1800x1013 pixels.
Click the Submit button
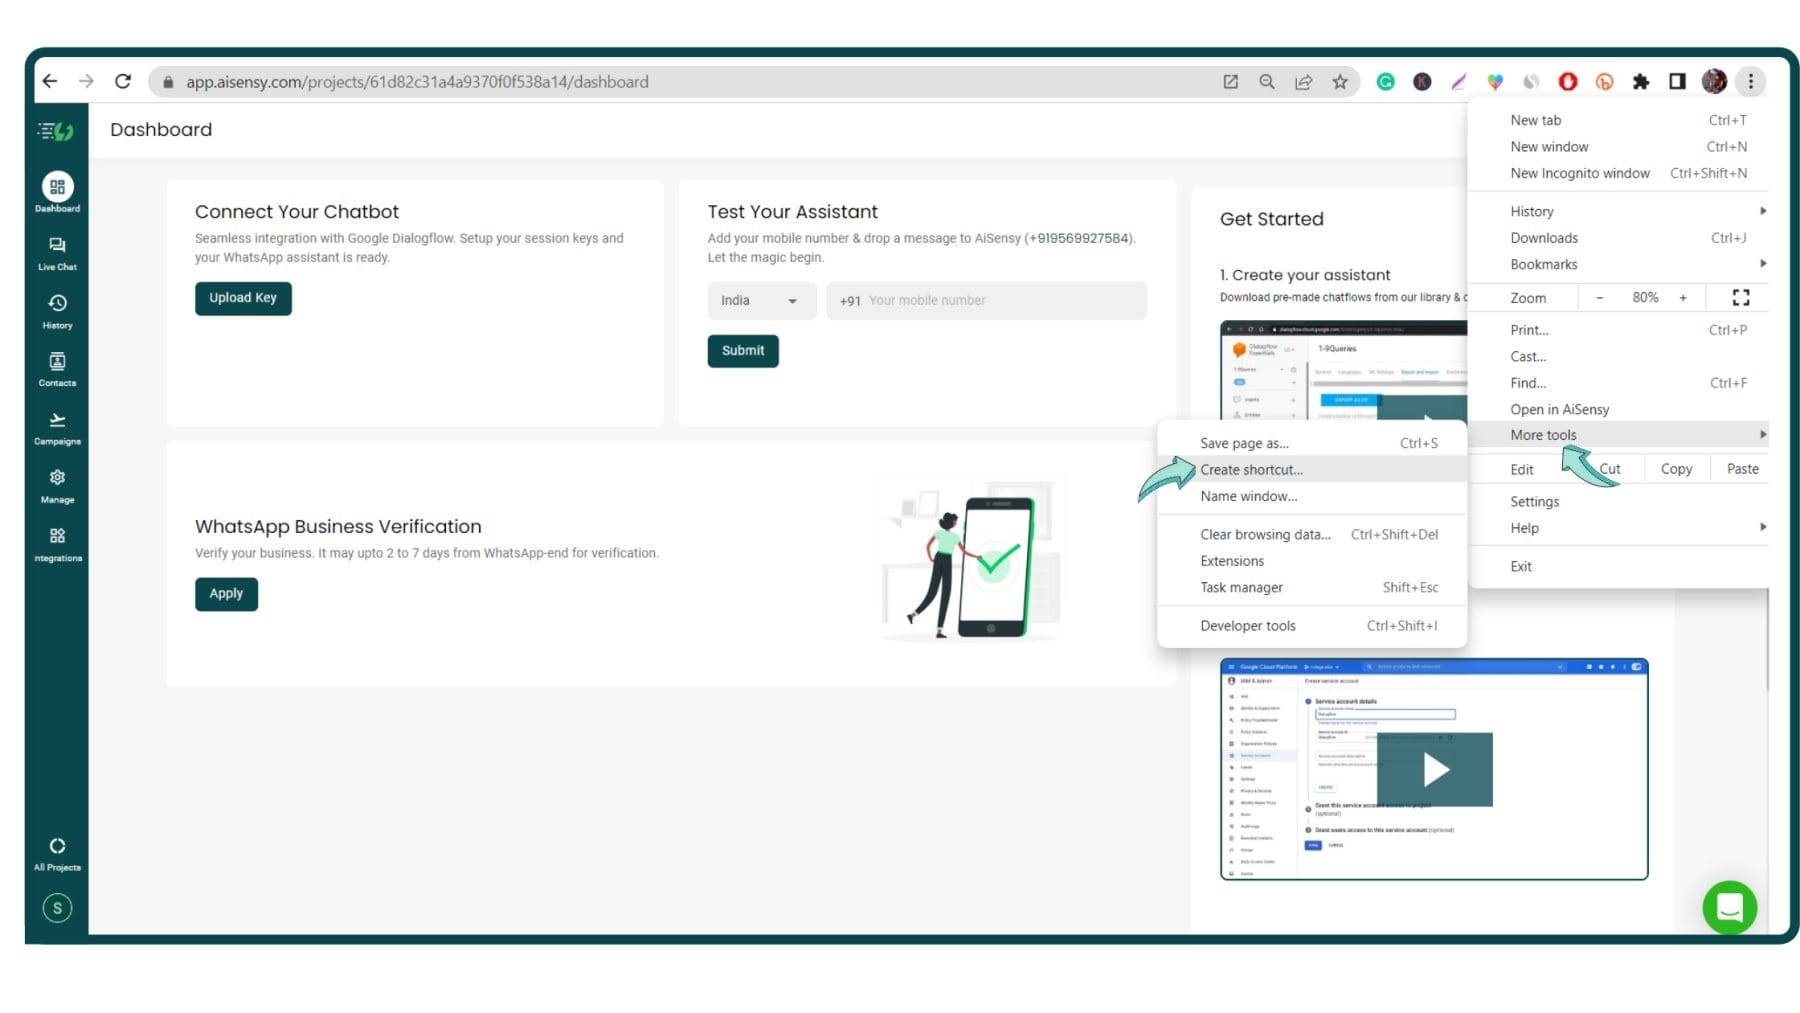tap(743, 351)
